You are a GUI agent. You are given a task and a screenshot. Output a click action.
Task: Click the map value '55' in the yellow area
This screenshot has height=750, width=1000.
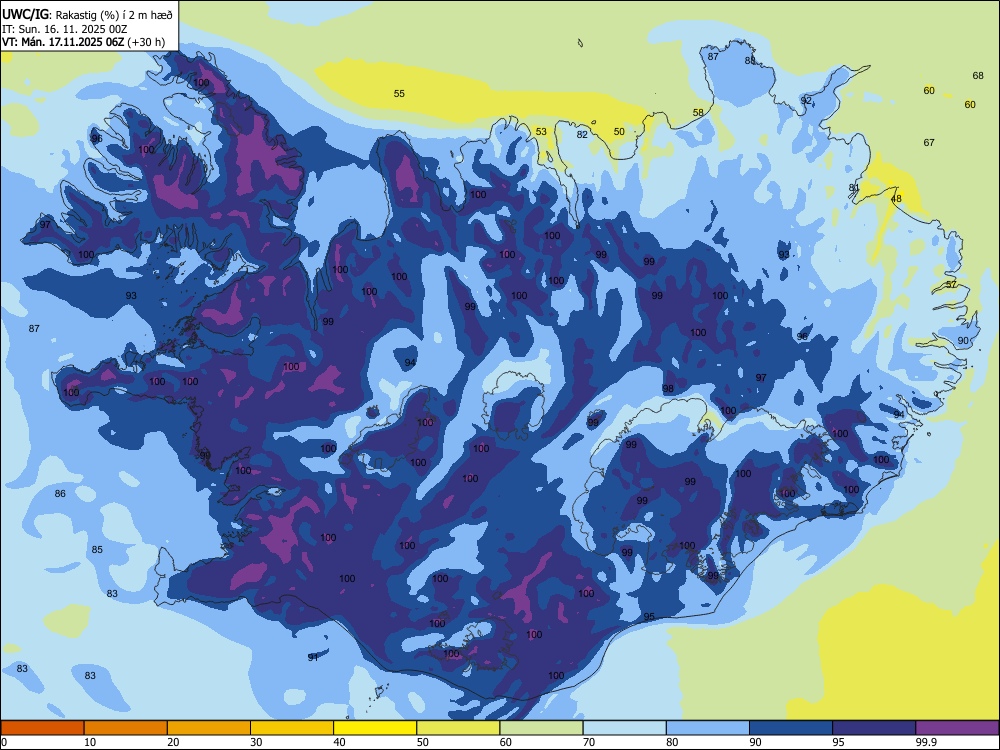pyautogui.click(x=399, y=94)
